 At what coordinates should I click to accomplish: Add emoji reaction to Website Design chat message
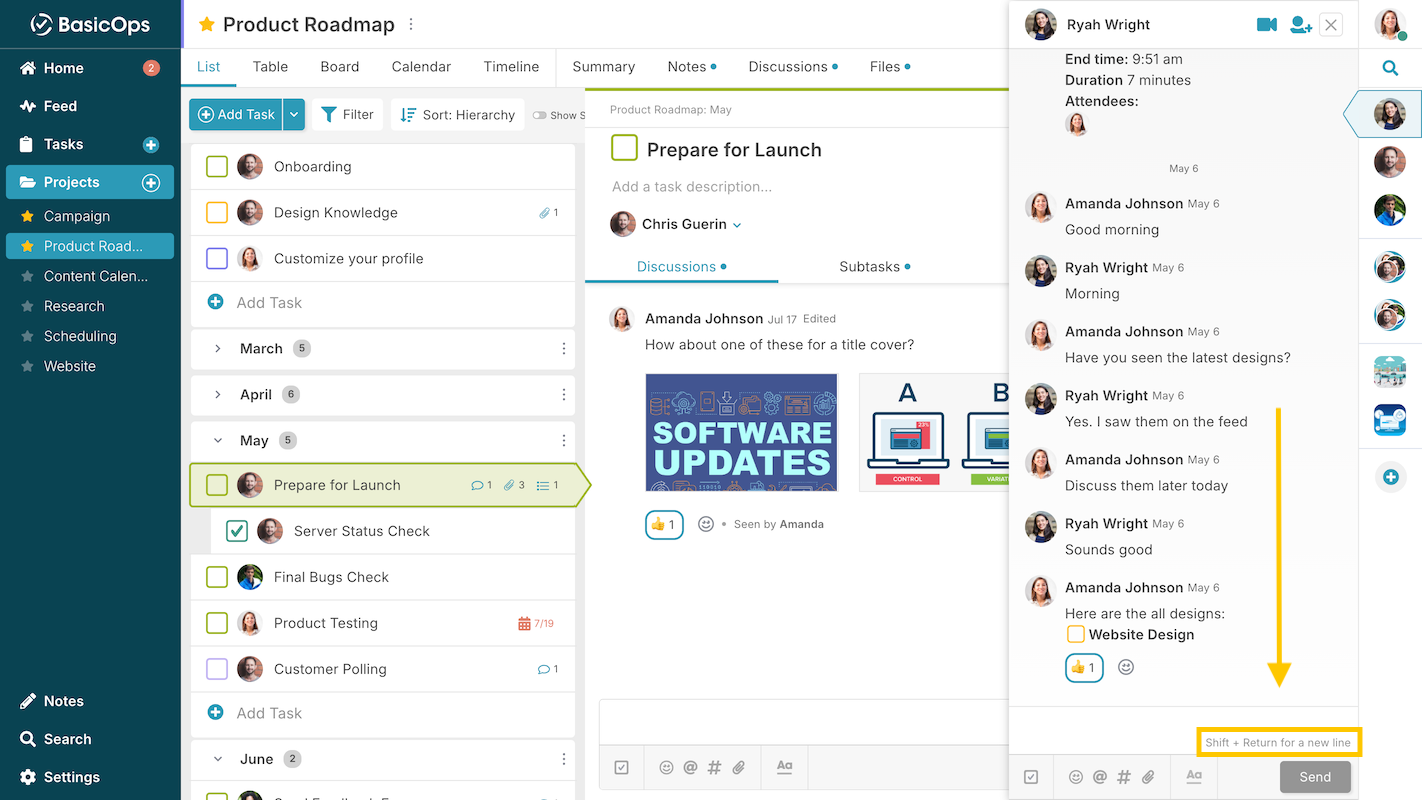1126,667
